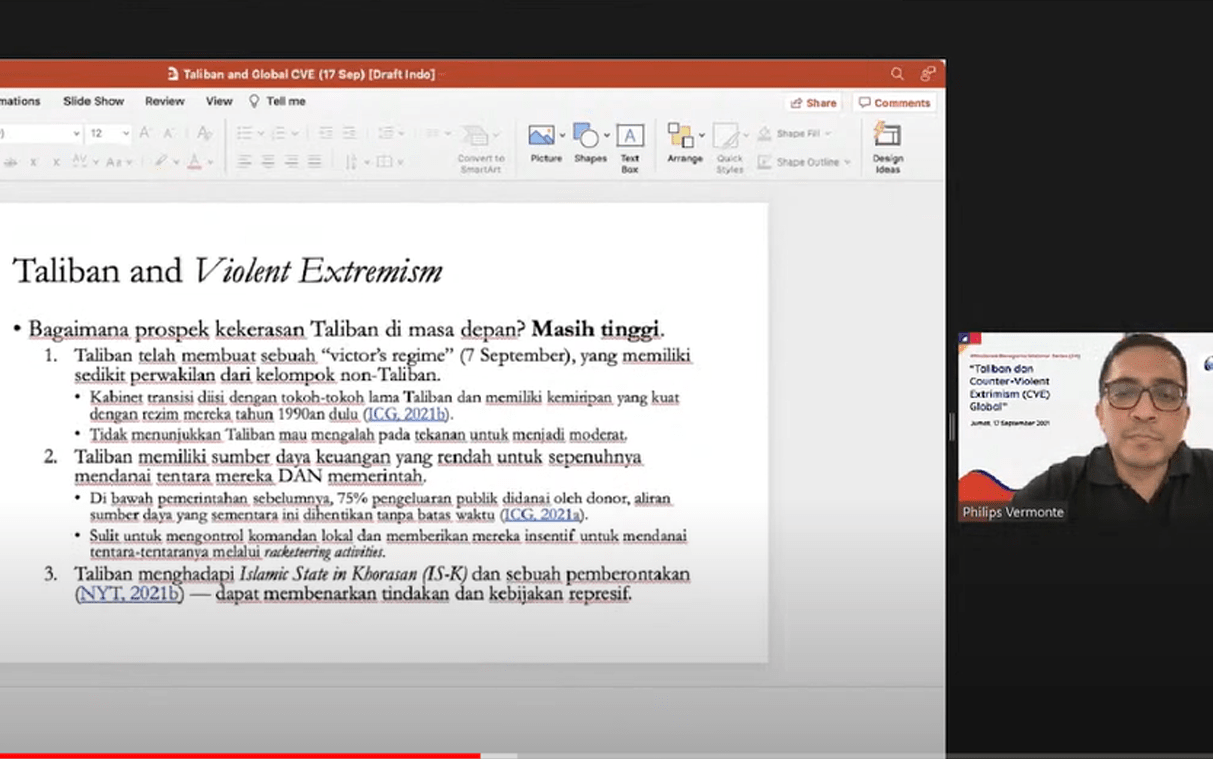Click the Picture insert icon
Viewport: 1213px width, 759px height.
tap(541, 136)
